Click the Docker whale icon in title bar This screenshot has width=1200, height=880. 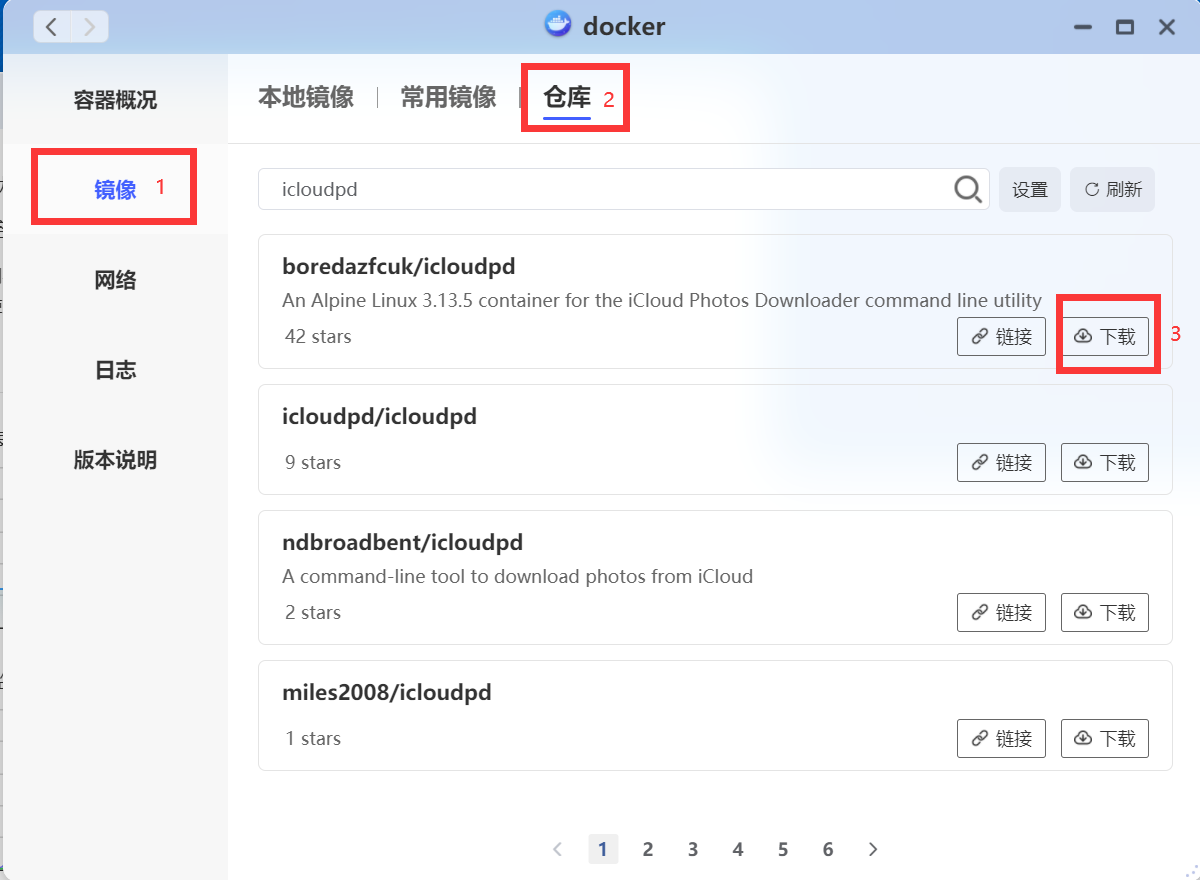[556, 25]
